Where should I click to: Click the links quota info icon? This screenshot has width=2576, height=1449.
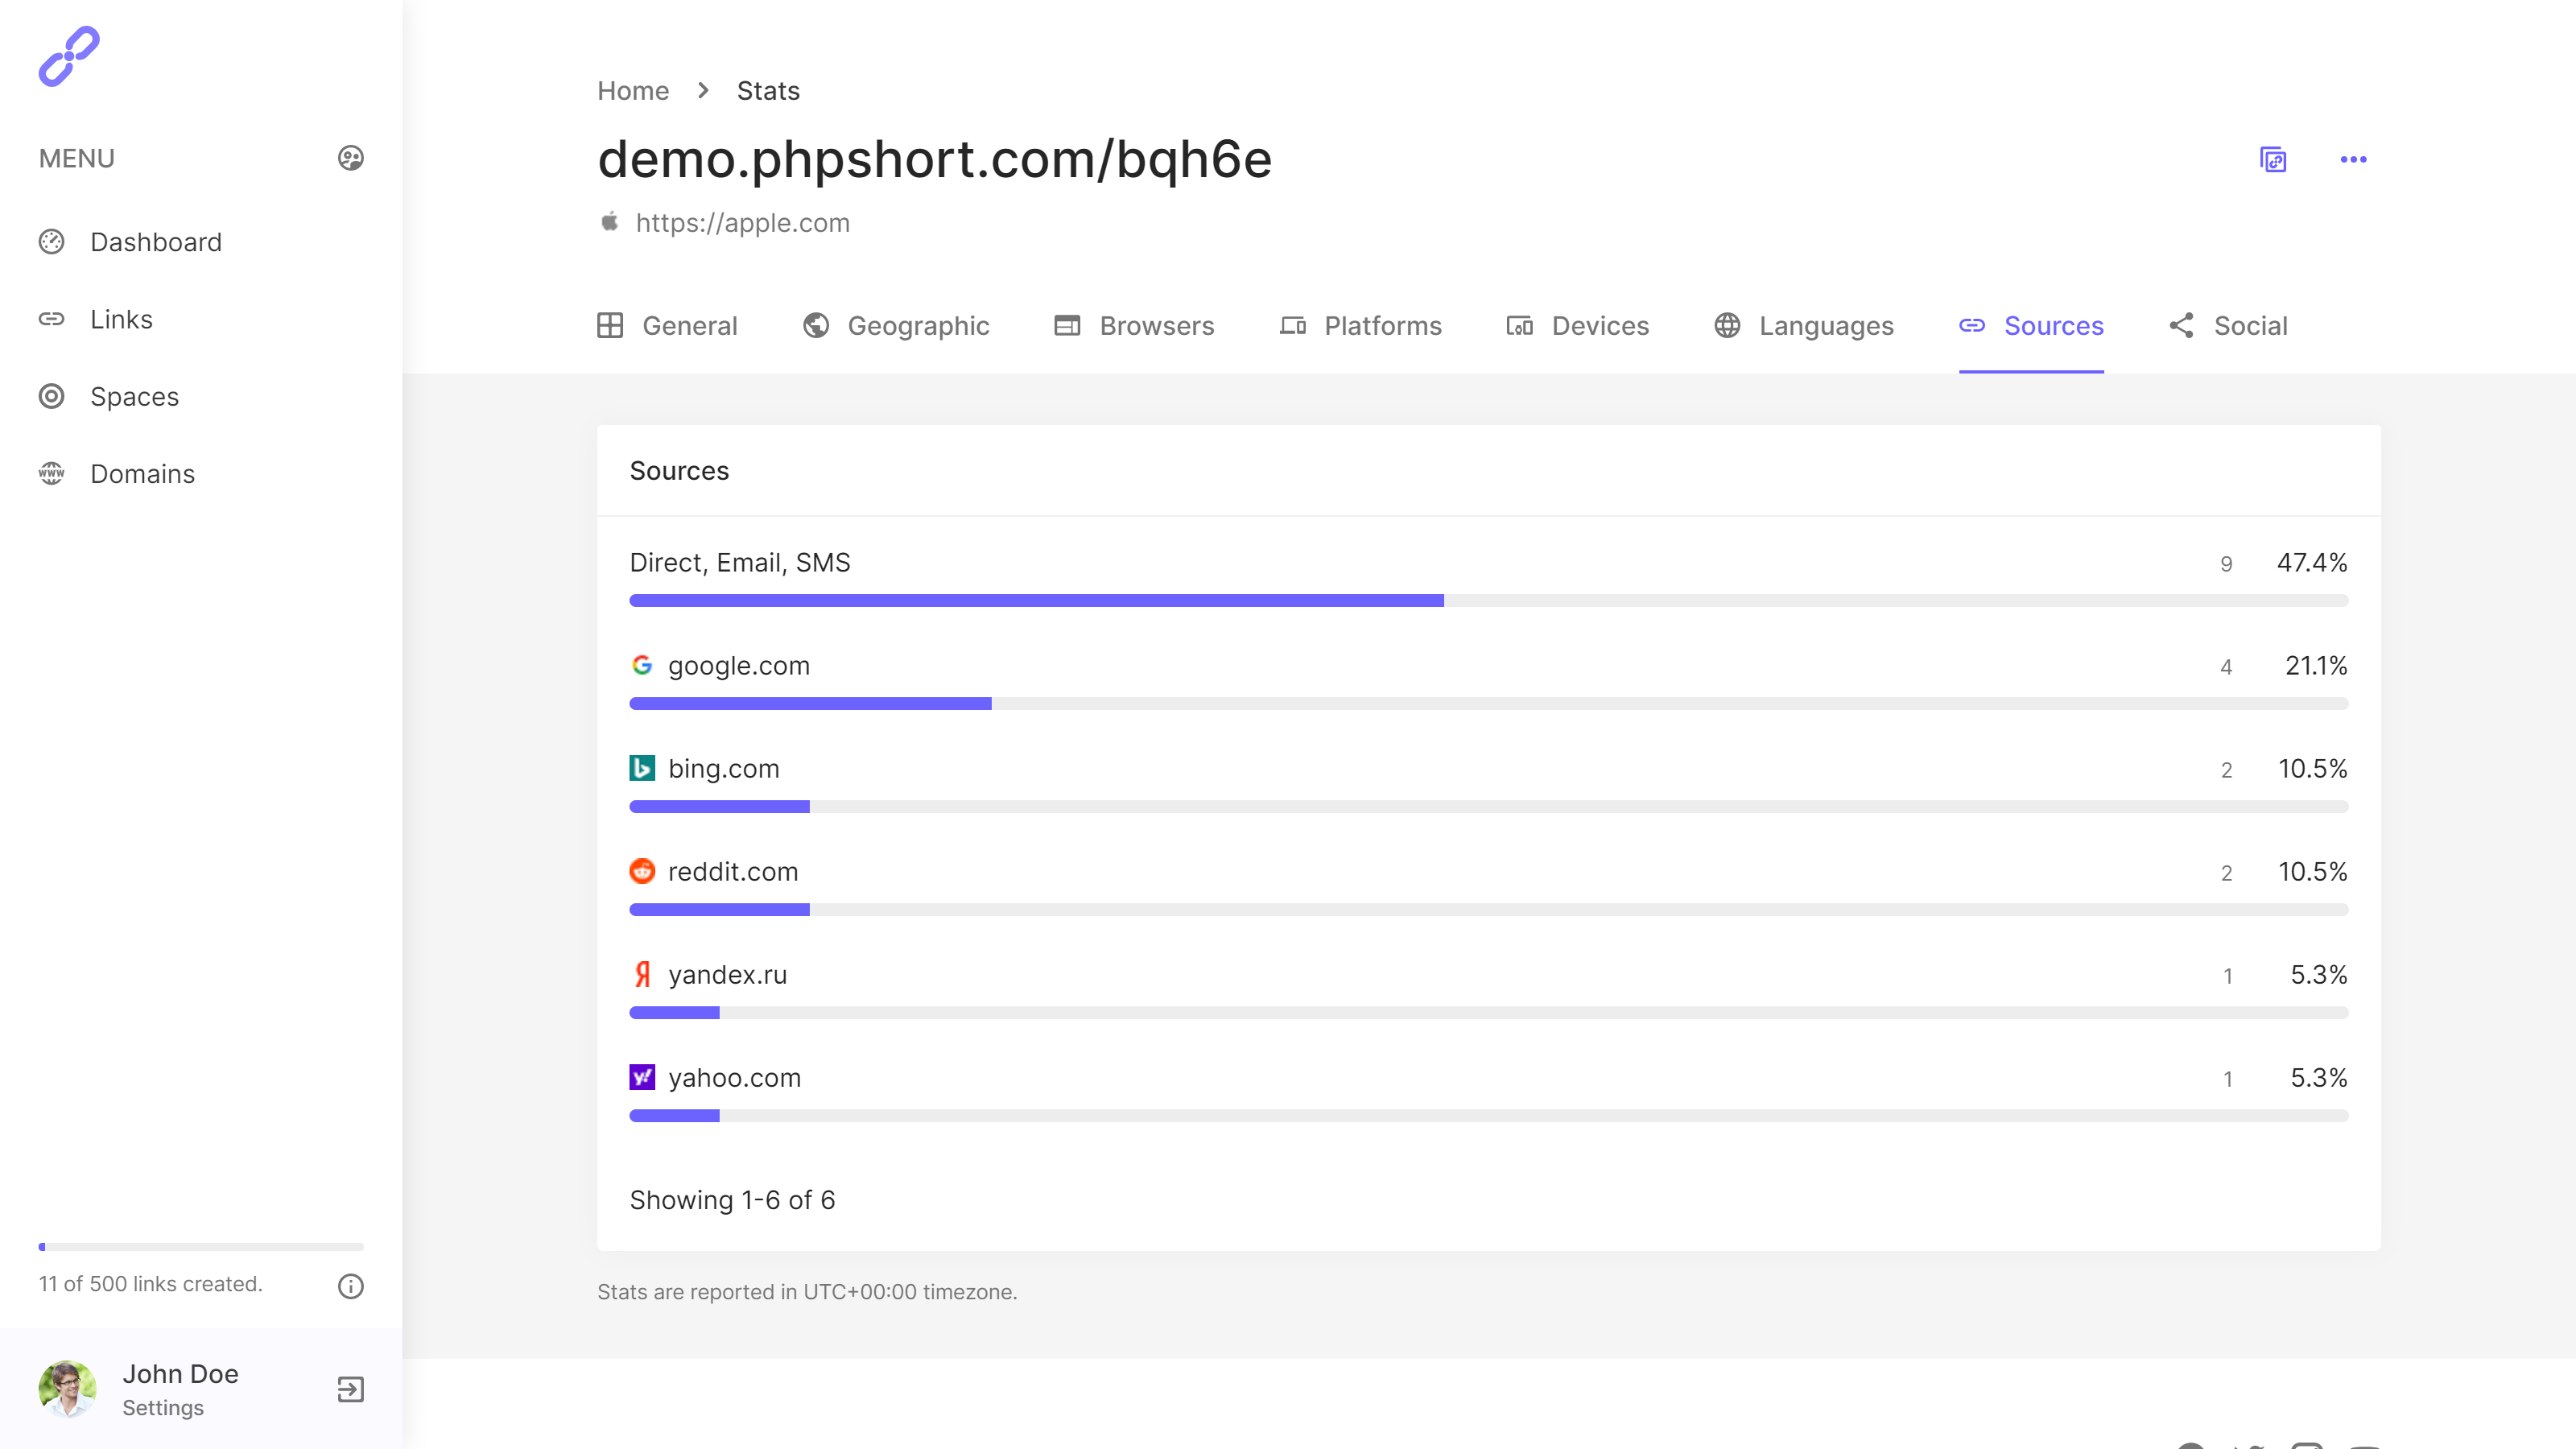(350, 1286)
